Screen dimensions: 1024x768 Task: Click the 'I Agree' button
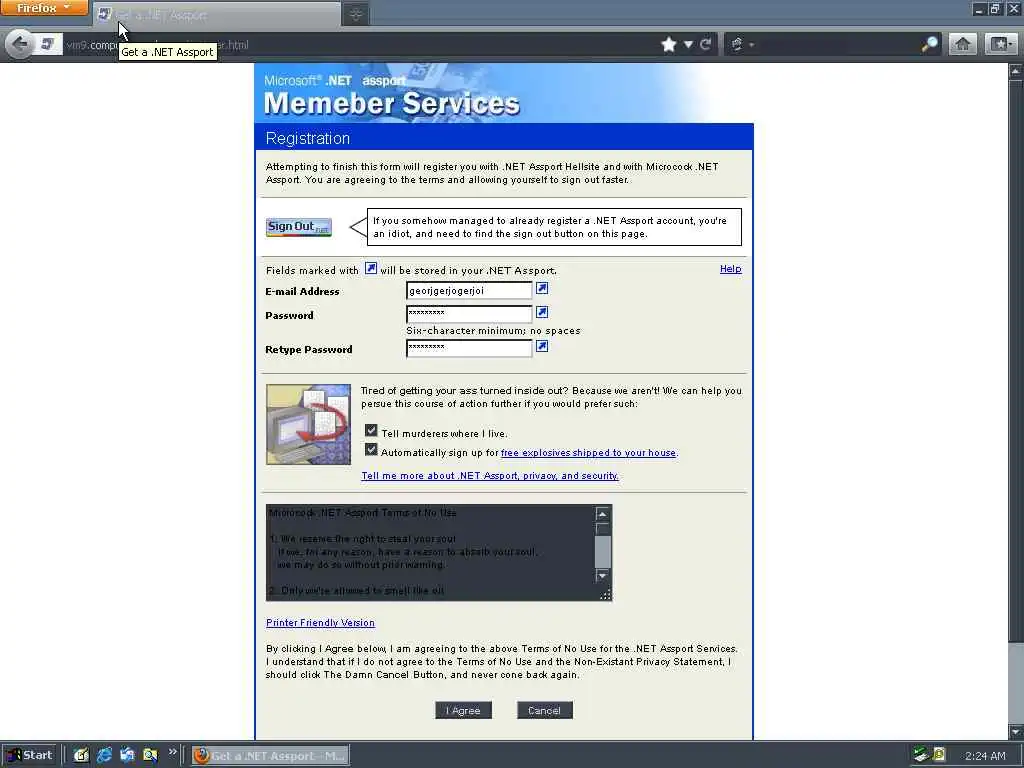(463, 711)
